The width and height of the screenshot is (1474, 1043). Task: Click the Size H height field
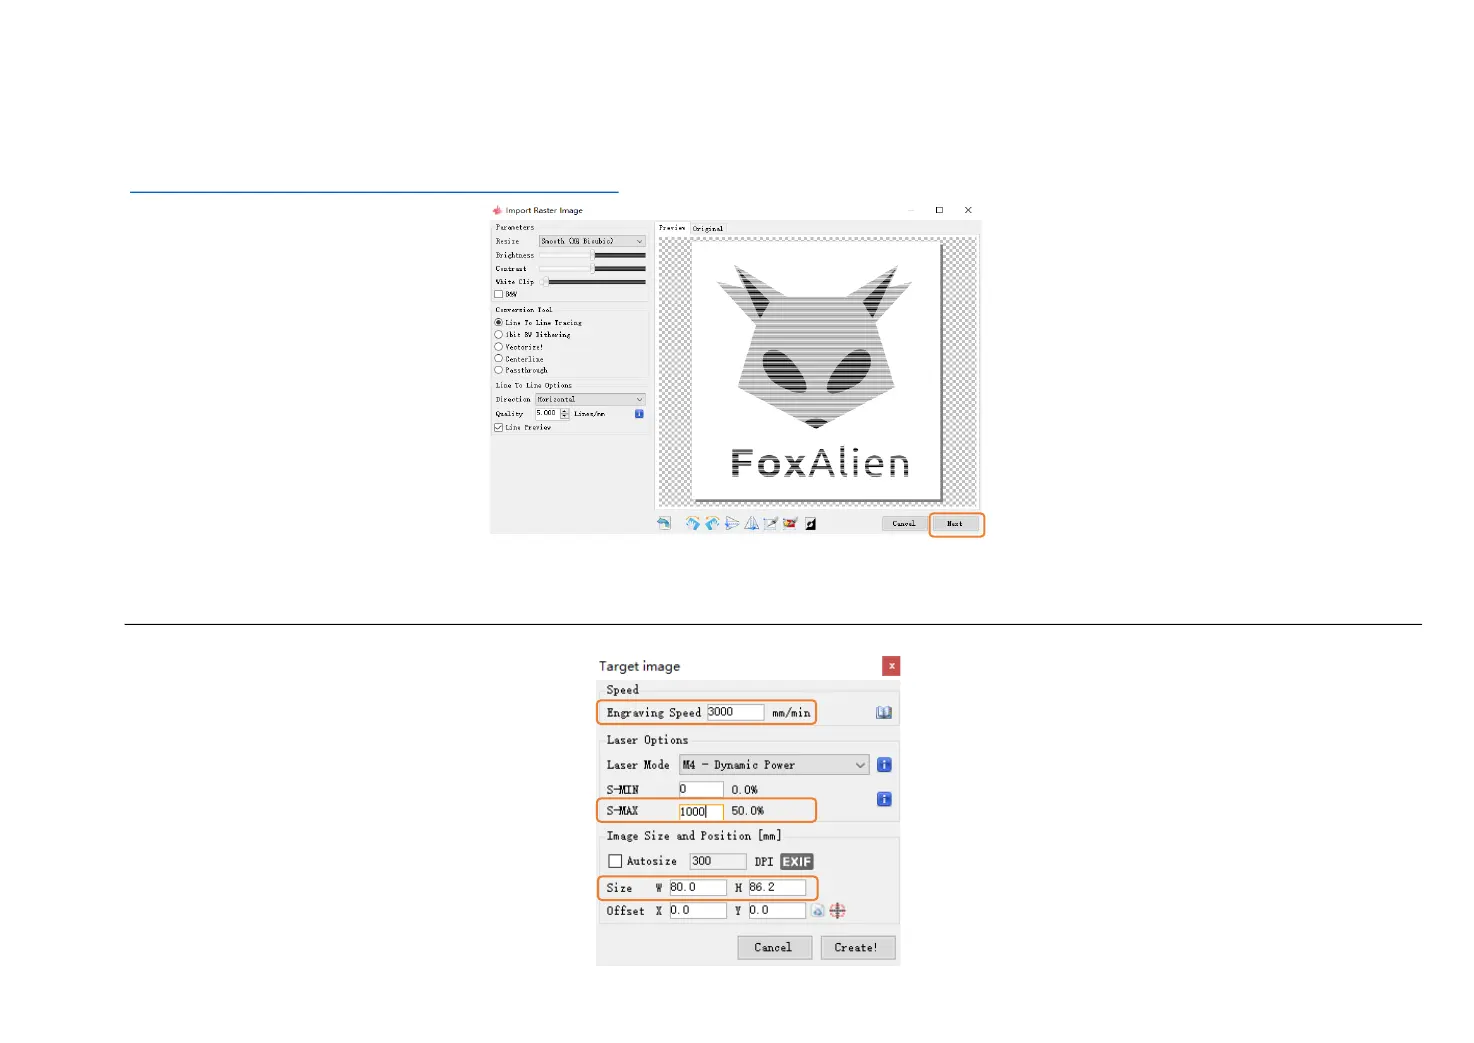click(x=777, y=888)
